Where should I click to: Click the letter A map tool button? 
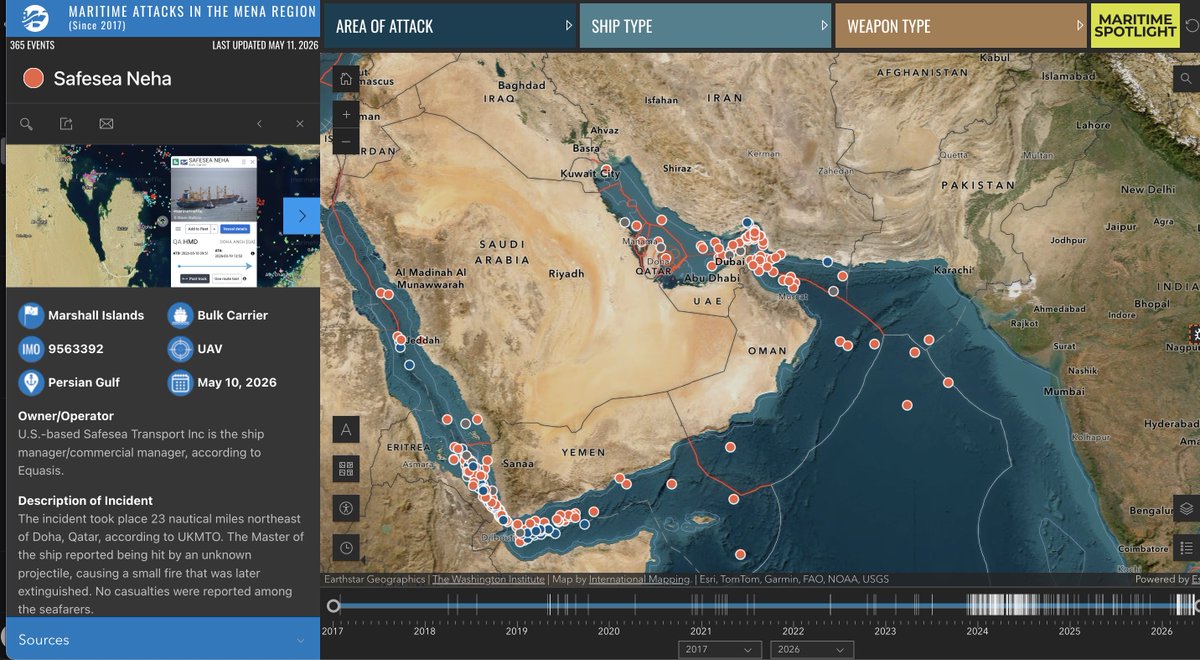tap(346, 430)
